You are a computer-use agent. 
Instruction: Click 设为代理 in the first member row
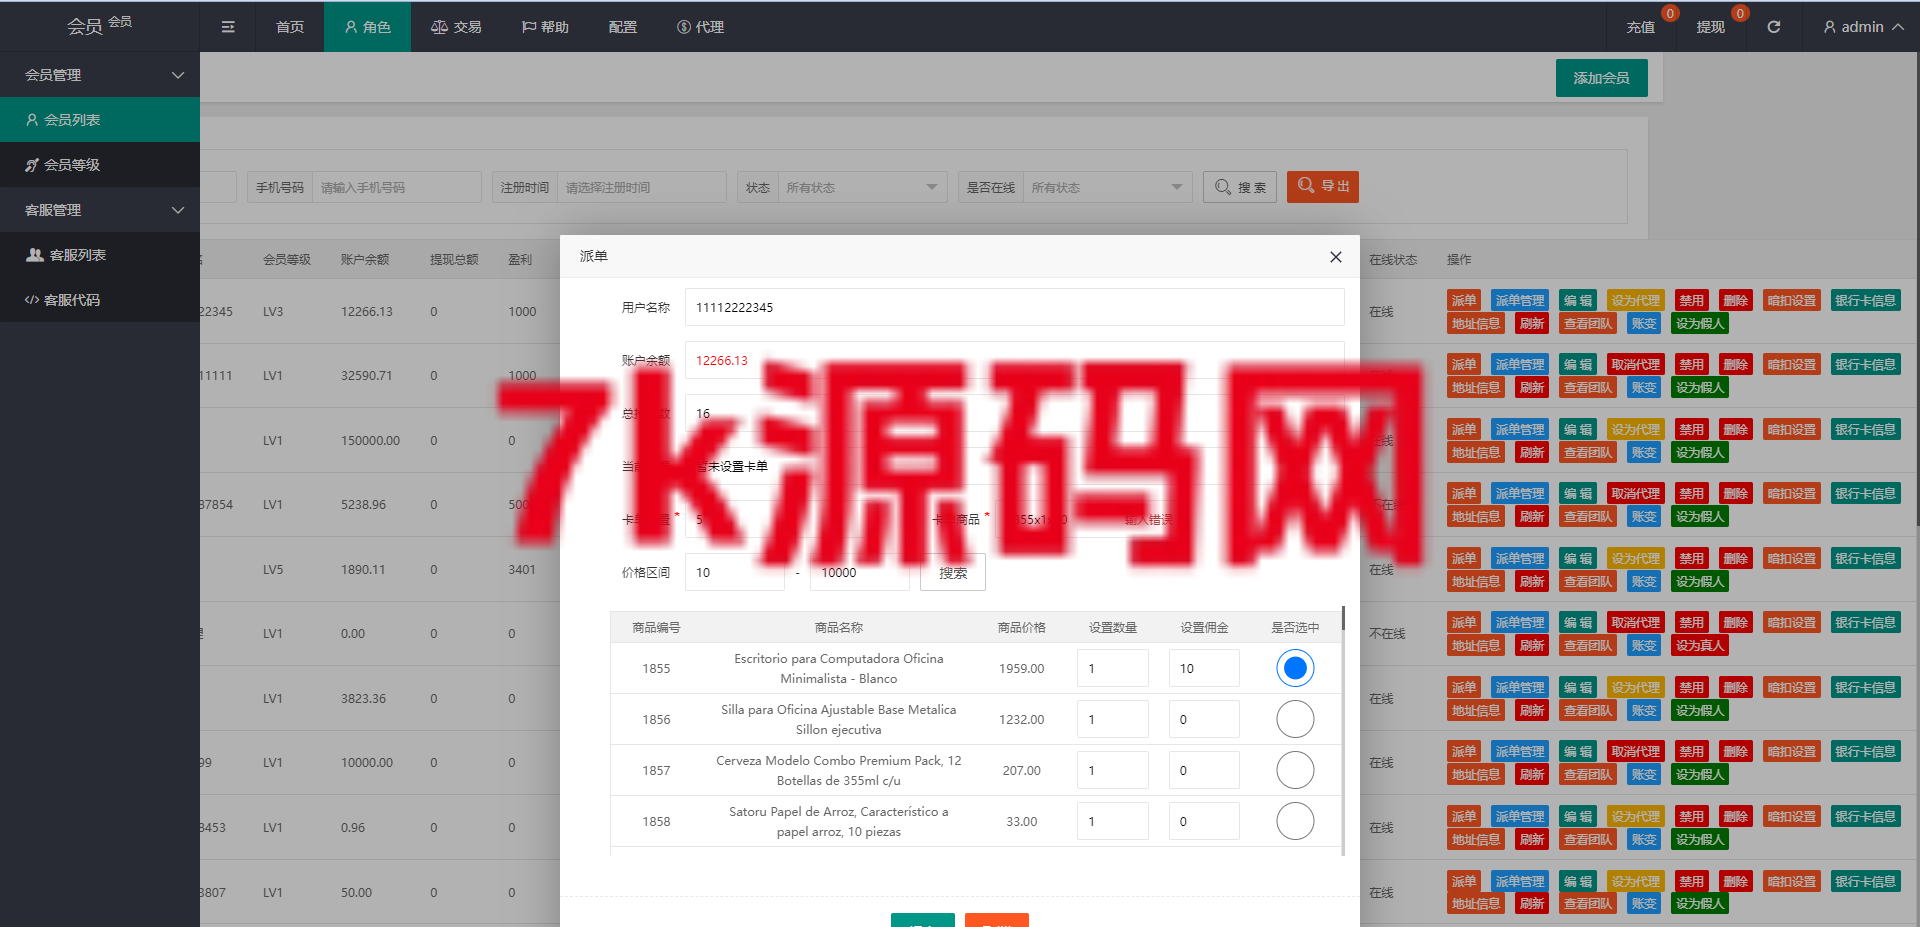pyautogui.click(x=1635, y=300)
